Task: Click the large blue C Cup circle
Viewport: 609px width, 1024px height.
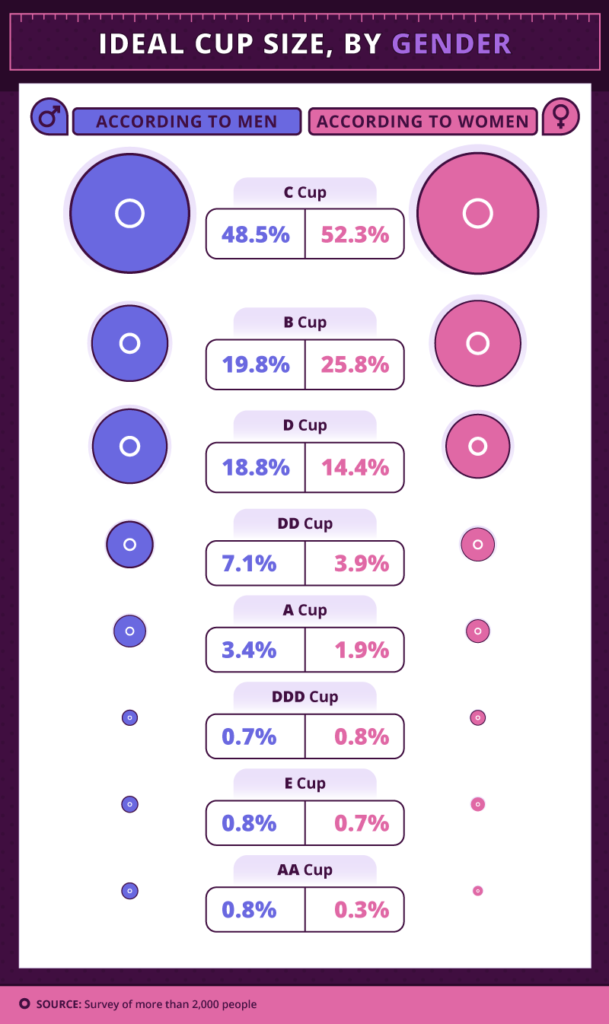Action: pos(129,213)
